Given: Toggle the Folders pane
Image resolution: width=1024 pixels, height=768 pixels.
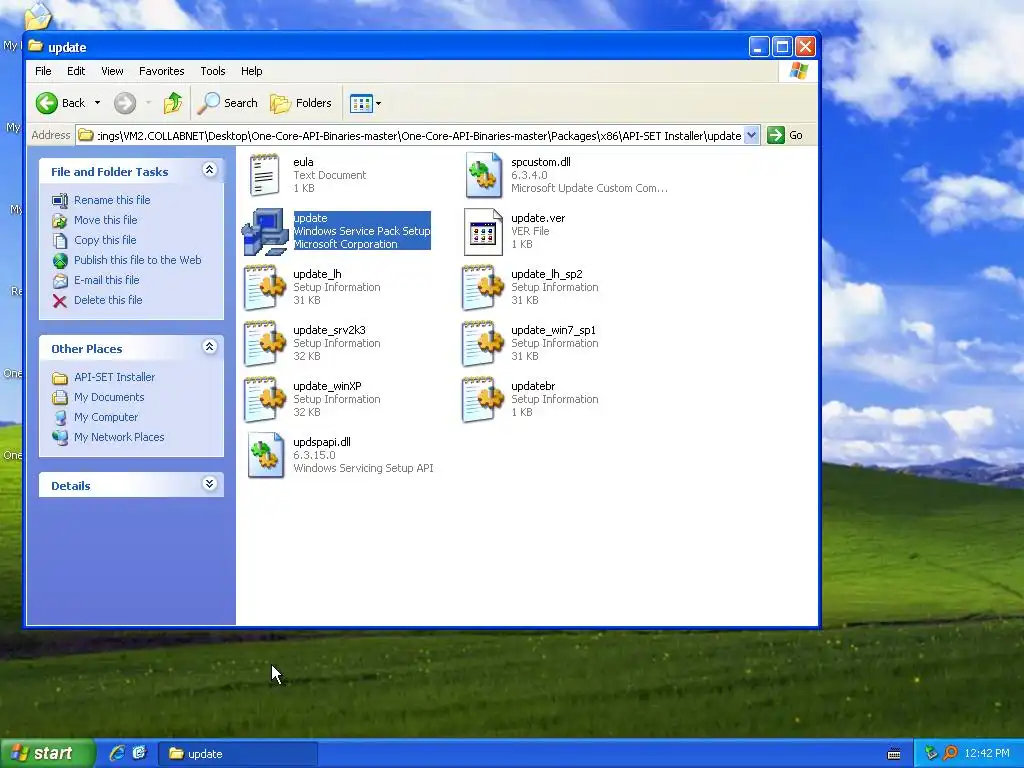Looking at the screenshot, I should [x=300, y=103].
